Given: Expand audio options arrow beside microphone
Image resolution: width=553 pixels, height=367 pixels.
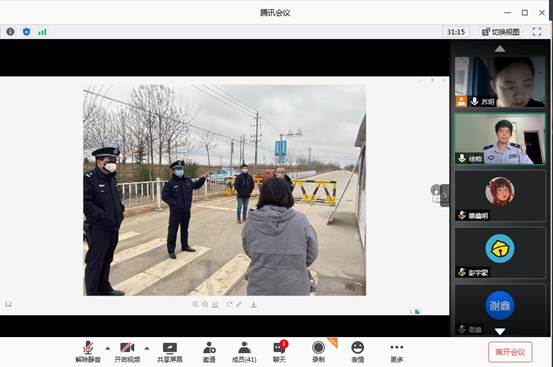Looking at the screenshot, I should coord(108,348).
